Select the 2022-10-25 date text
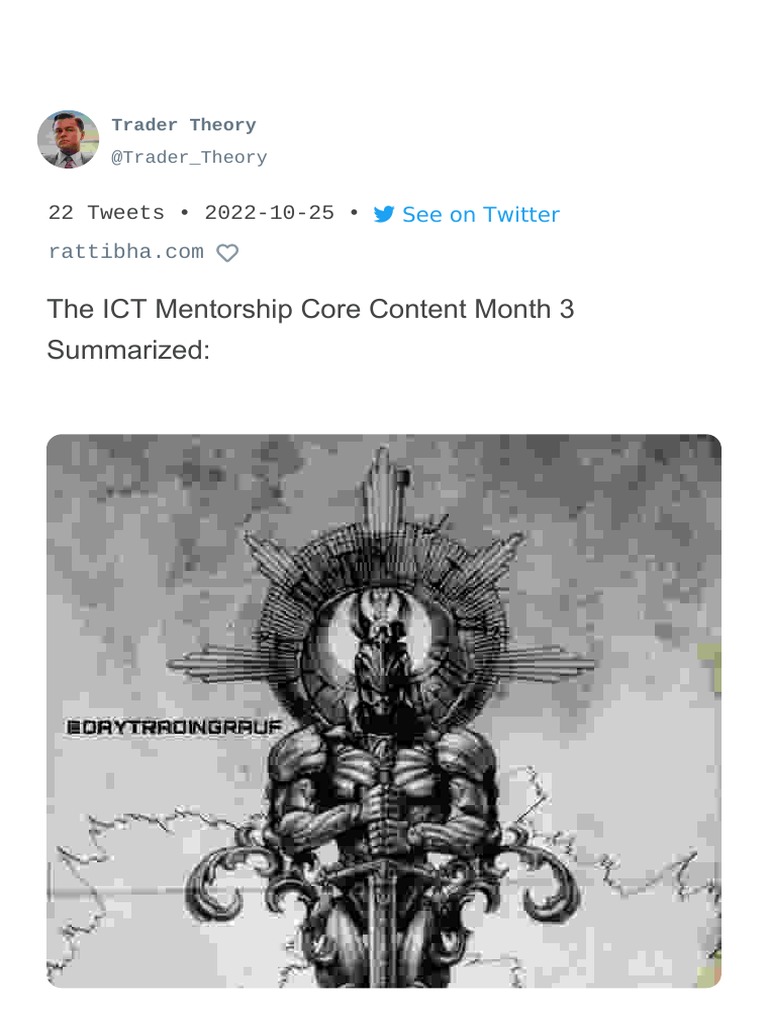This screenshot has width=768, height=1024. click(269, 213)
